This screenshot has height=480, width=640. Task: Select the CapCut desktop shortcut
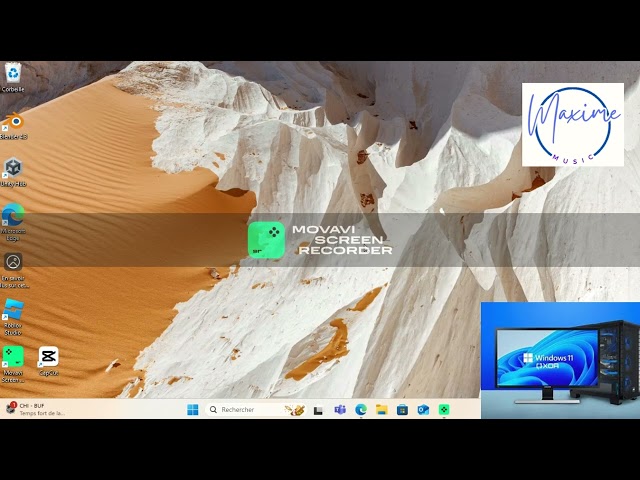[49, 361]
